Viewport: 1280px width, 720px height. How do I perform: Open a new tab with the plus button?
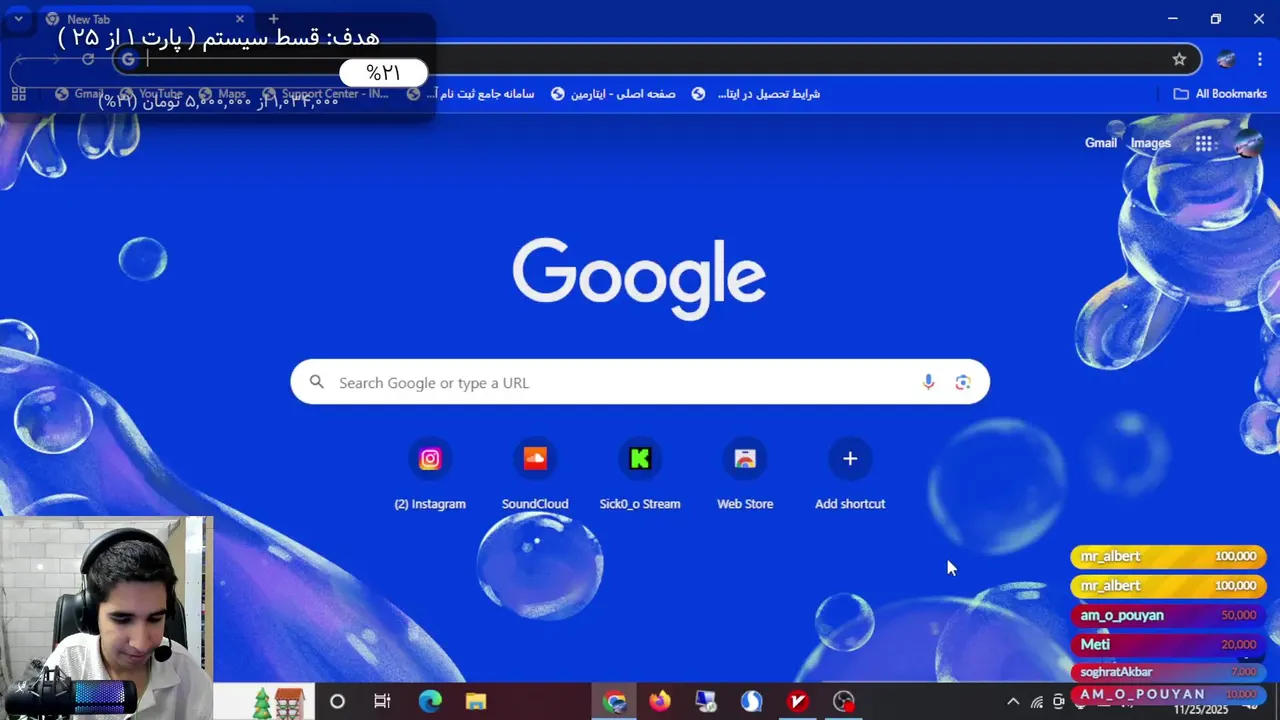(273, 19)
